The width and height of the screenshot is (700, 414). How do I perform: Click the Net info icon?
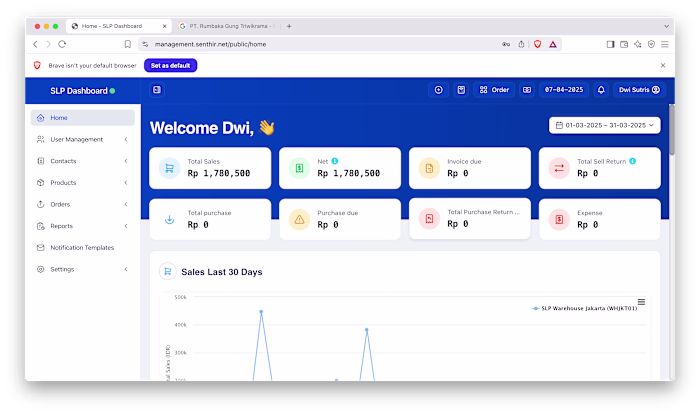pyautogui.click(x=335, y=161)
